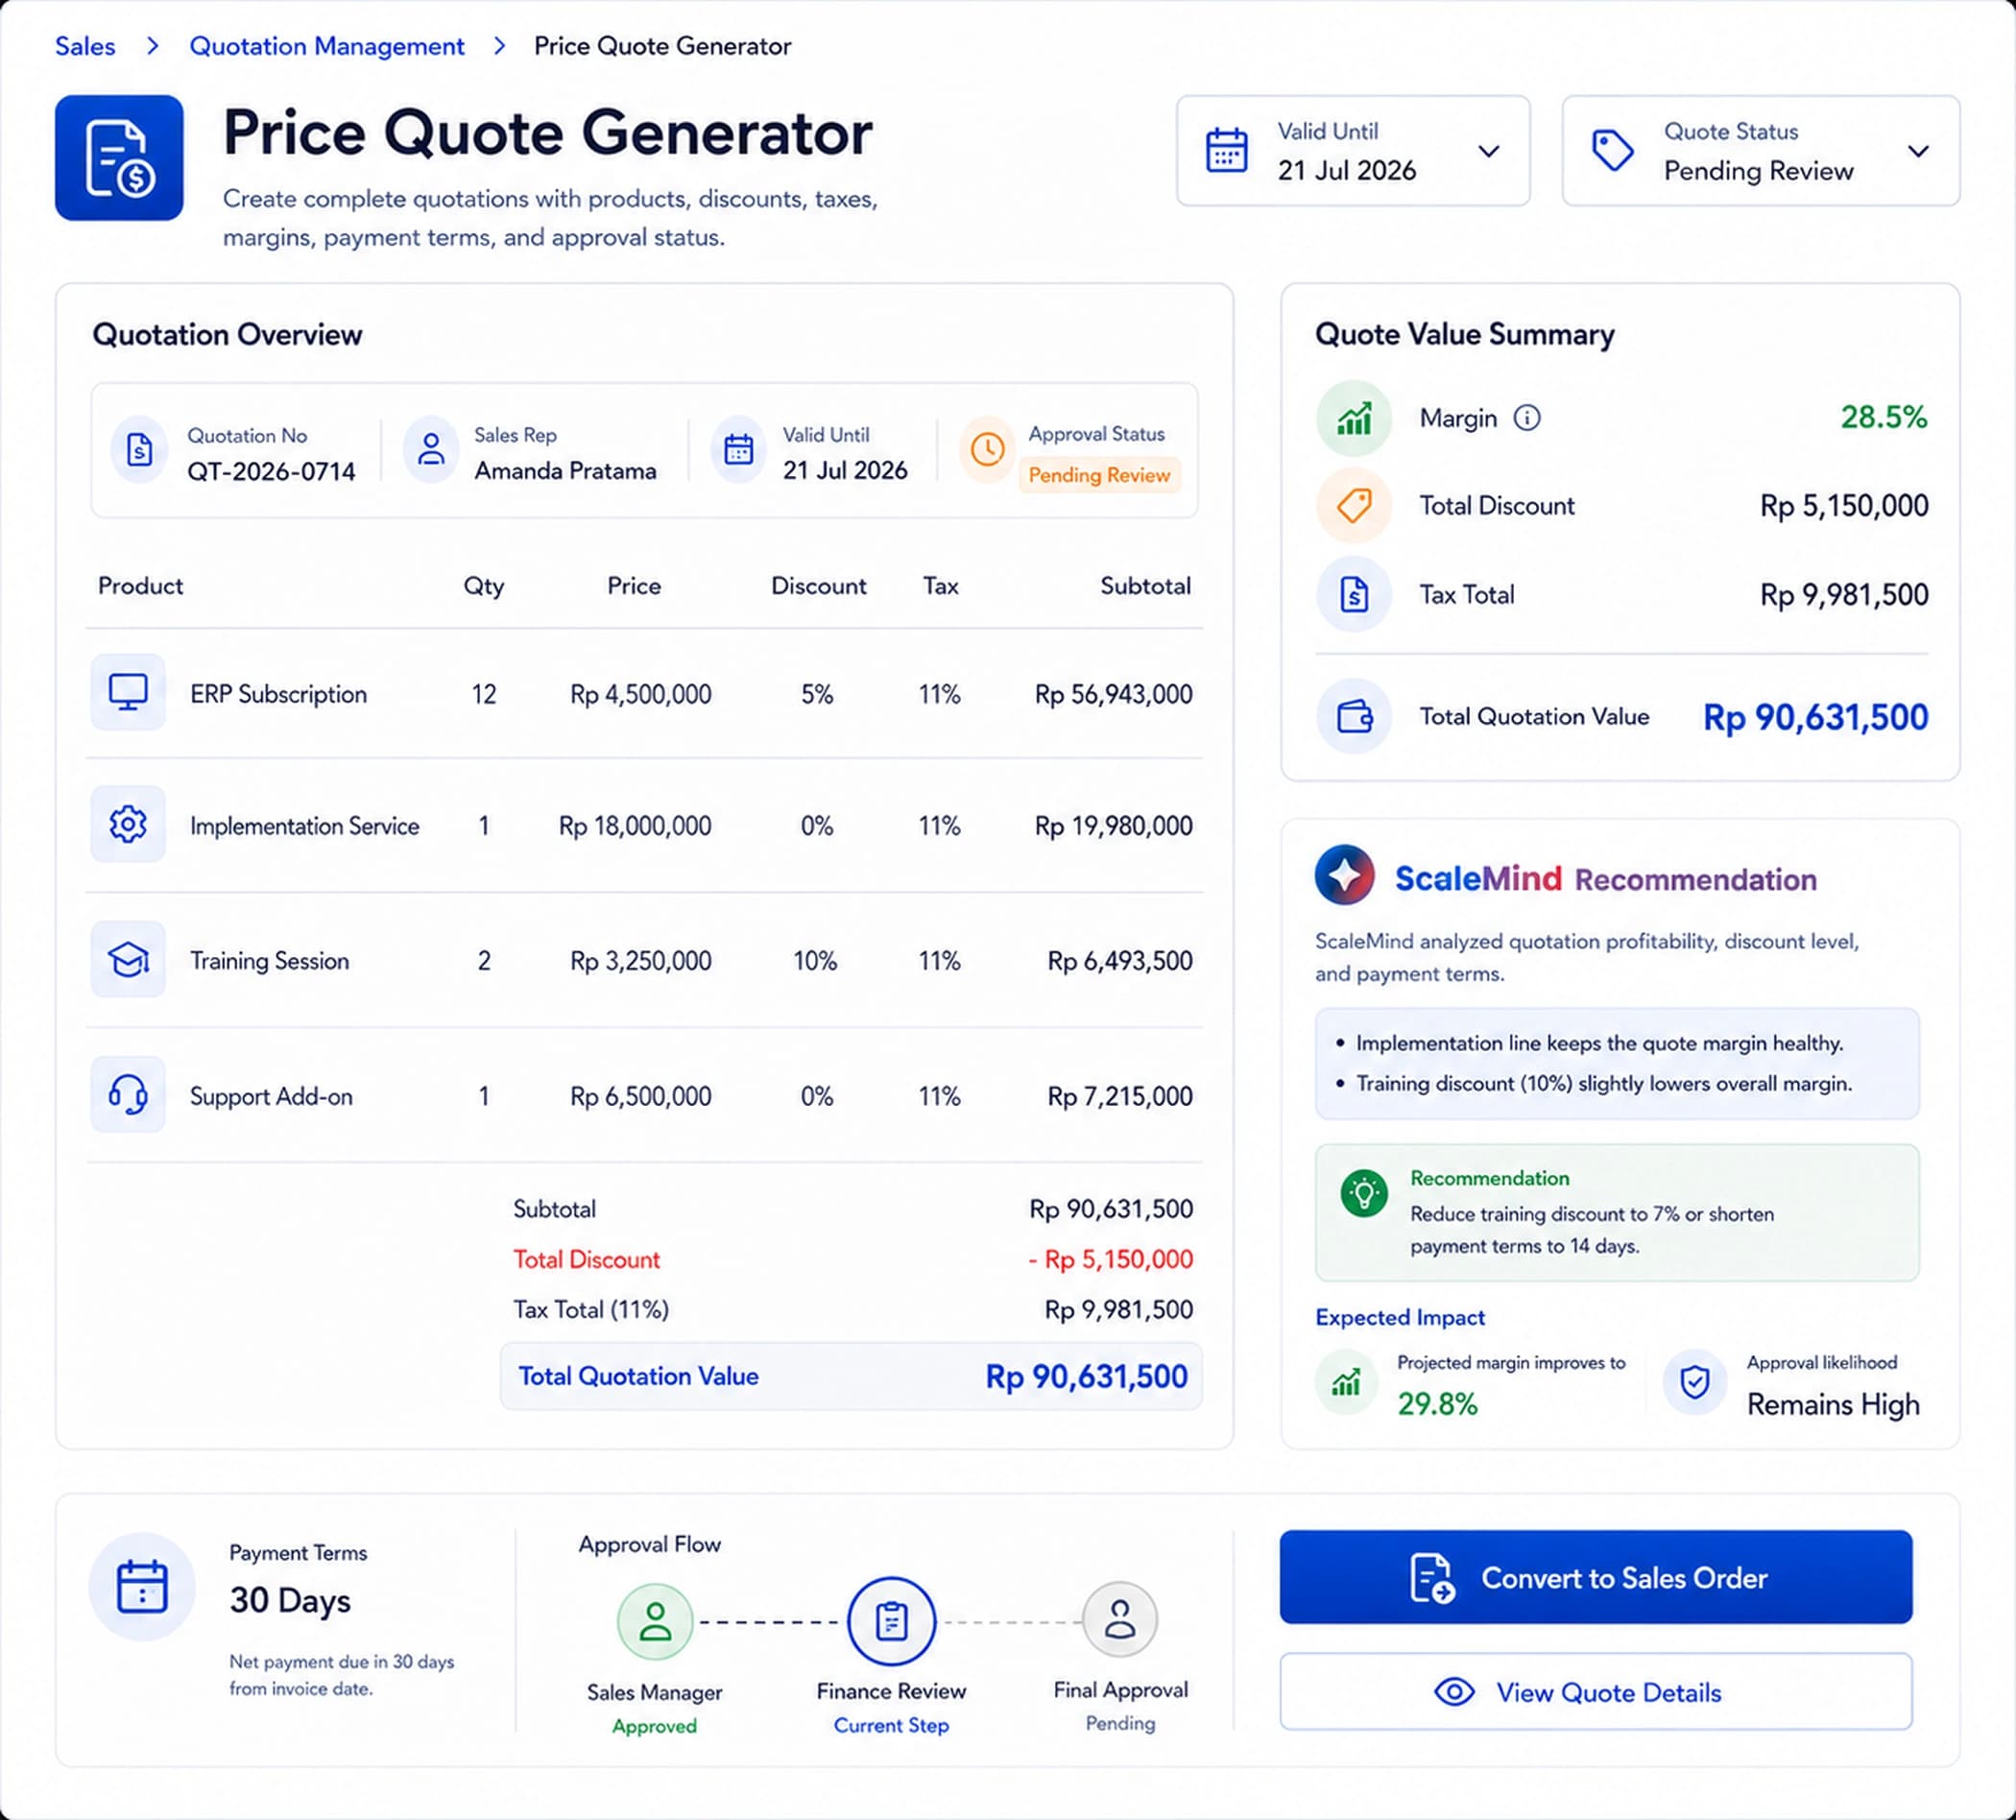Viewport: 2016px width, 1820px height.
Task: Click the ScaleMind star logo icon
Action: [1345, 875]
